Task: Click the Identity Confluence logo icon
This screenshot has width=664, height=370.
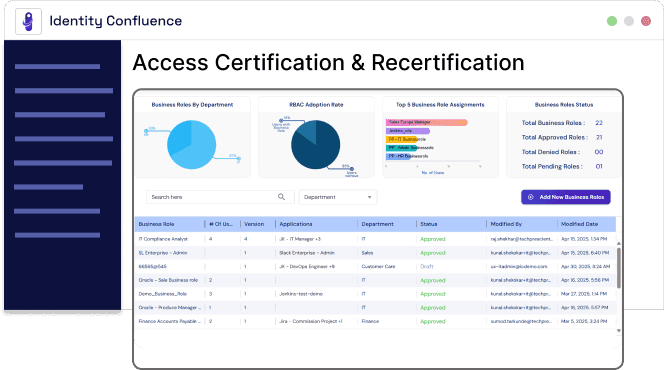Action: pyautogui.click(x=28, y=21)
